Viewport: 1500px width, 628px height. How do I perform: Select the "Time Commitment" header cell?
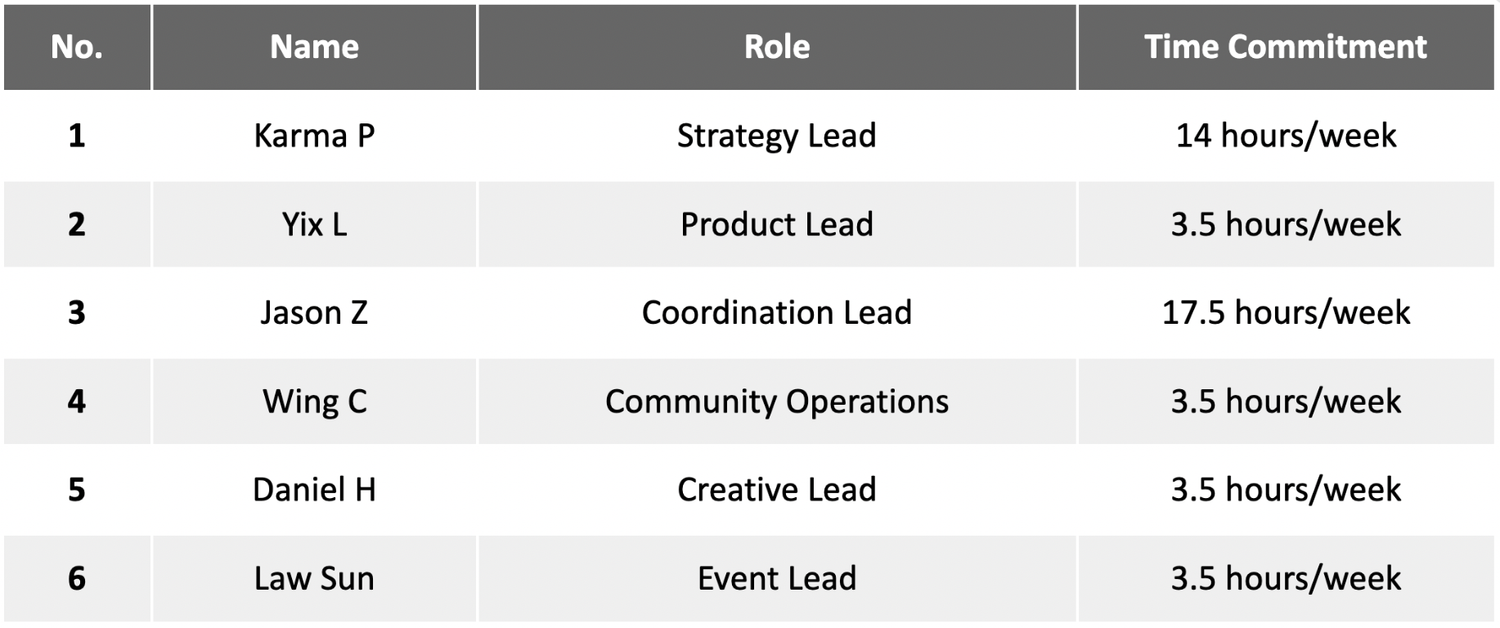(1286, 47)
